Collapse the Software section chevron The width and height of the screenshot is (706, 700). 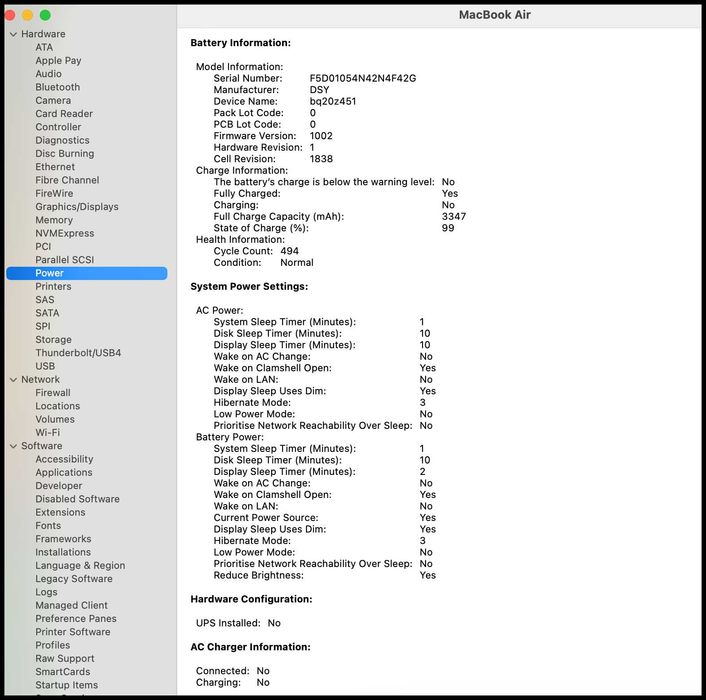[x=13, y=446]
